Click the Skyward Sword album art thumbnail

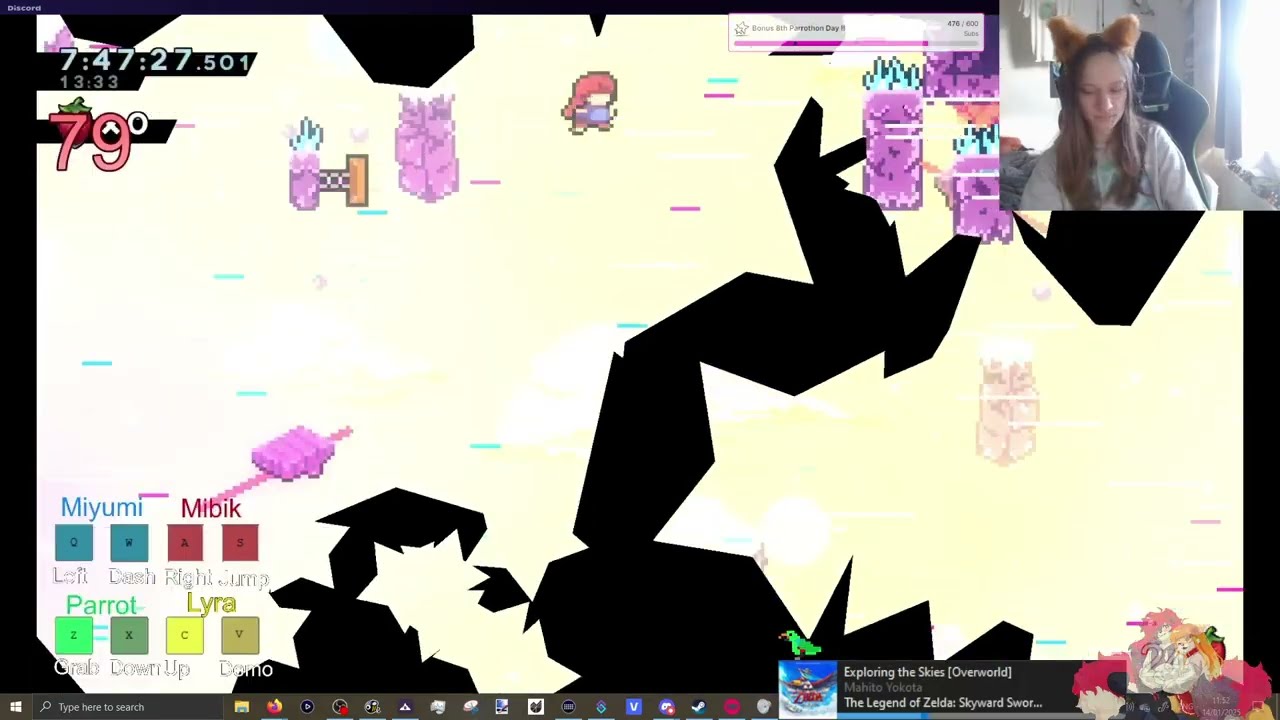[x=808, y=689]
